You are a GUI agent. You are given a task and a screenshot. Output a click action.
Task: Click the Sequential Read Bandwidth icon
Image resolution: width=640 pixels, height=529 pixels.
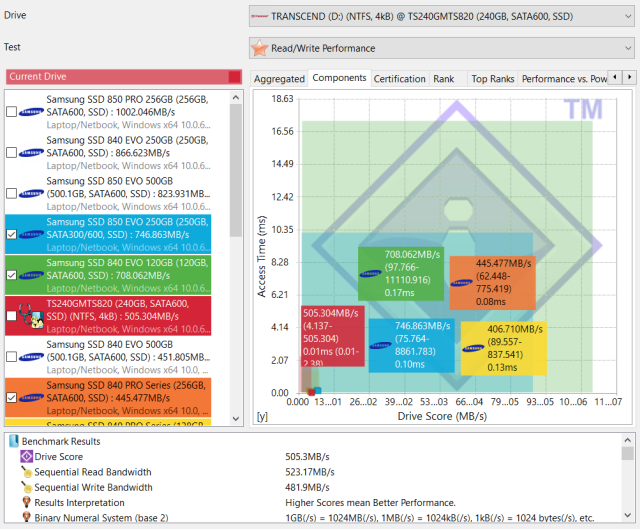[x=27, y=472]
